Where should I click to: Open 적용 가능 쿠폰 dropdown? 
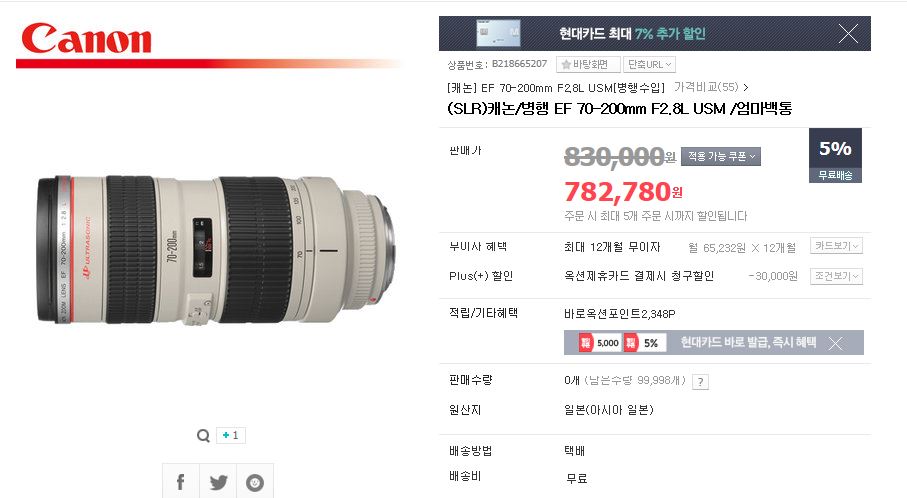point(721,156)
